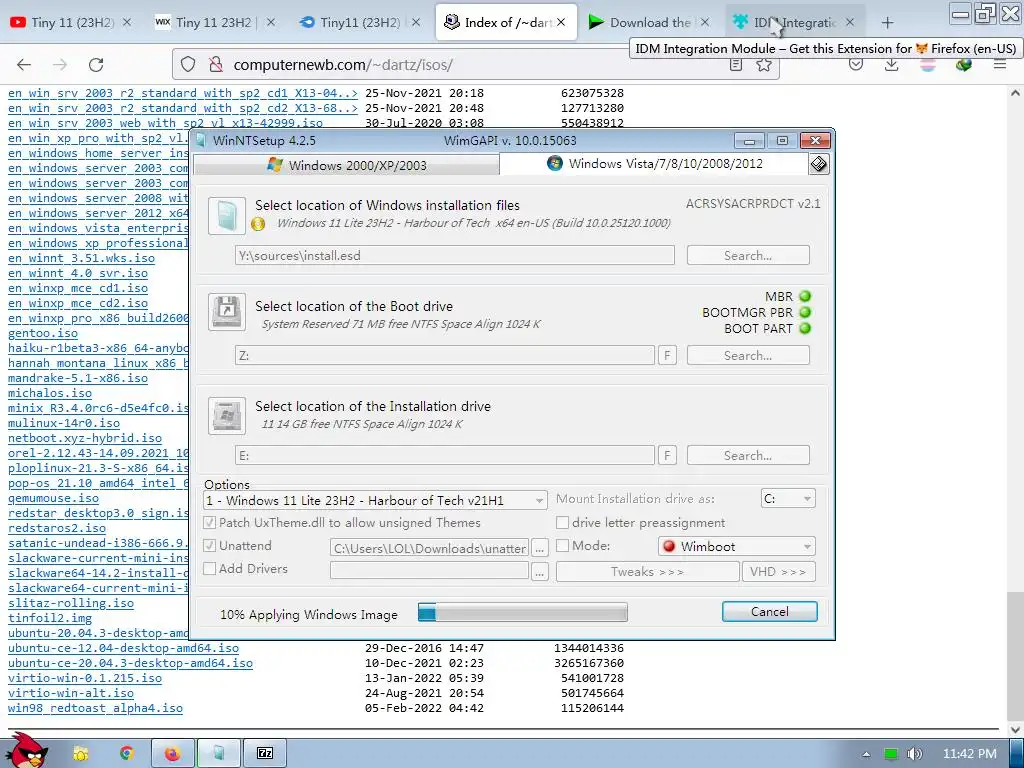Click the Angry Birds Start button
This screenshot has width=1024, height=768.
tap(26, 751)
